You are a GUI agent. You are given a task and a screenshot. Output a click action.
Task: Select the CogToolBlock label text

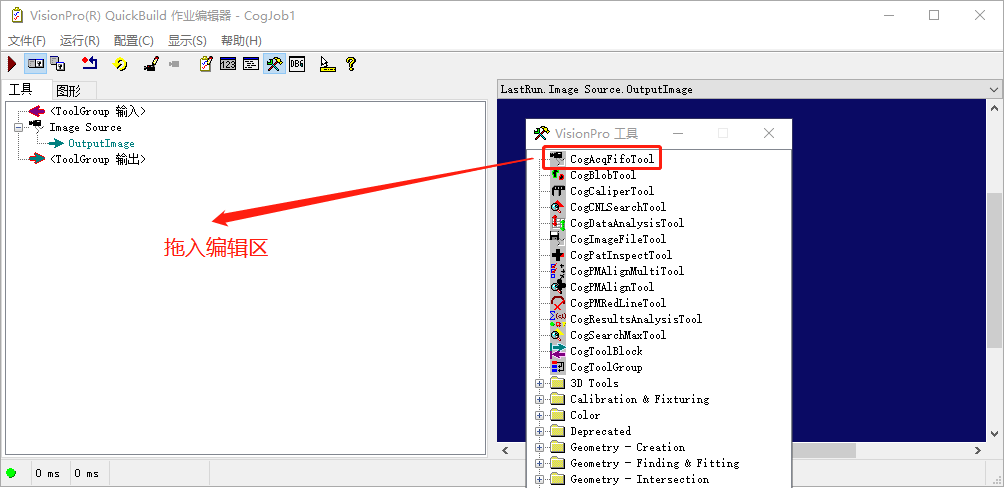coord(606,351)
